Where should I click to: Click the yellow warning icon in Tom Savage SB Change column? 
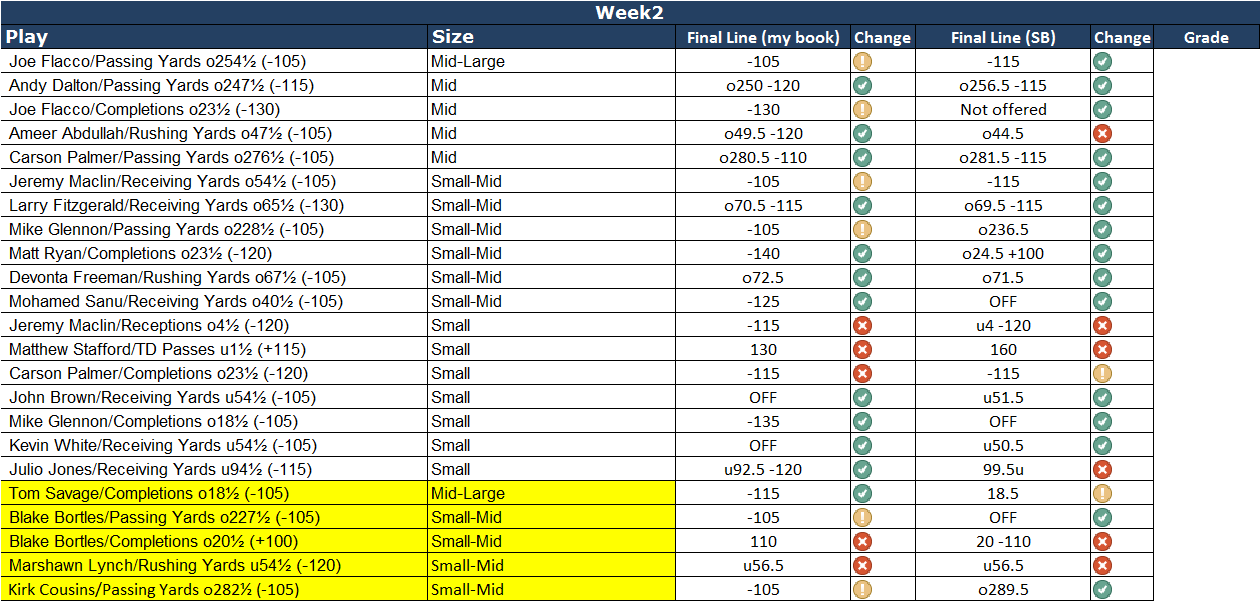tap(1102, 493)
